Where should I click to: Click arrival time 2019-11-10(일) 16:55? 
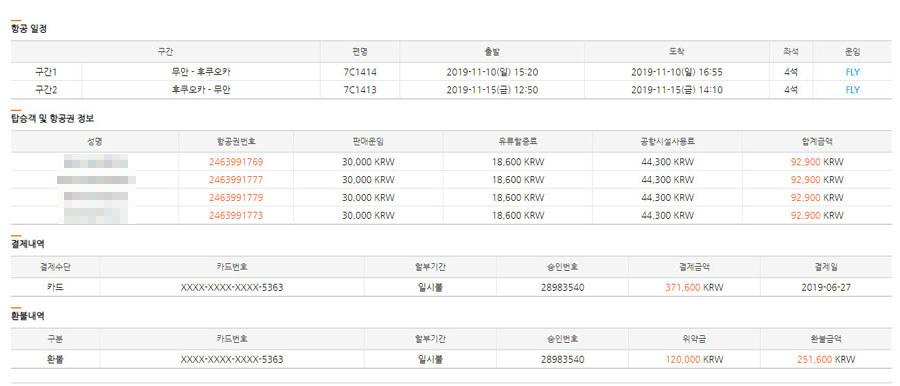677,72
